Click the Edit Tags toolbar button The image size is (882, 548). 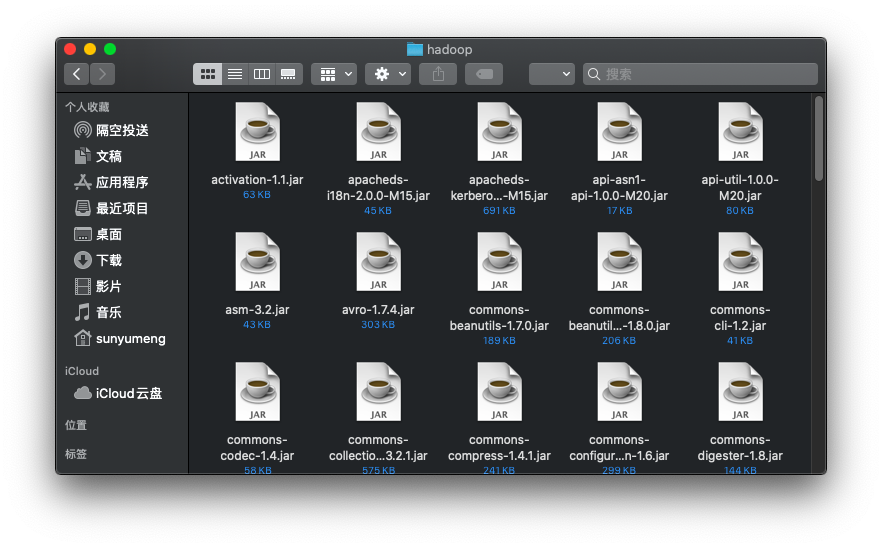click(484, 74)
